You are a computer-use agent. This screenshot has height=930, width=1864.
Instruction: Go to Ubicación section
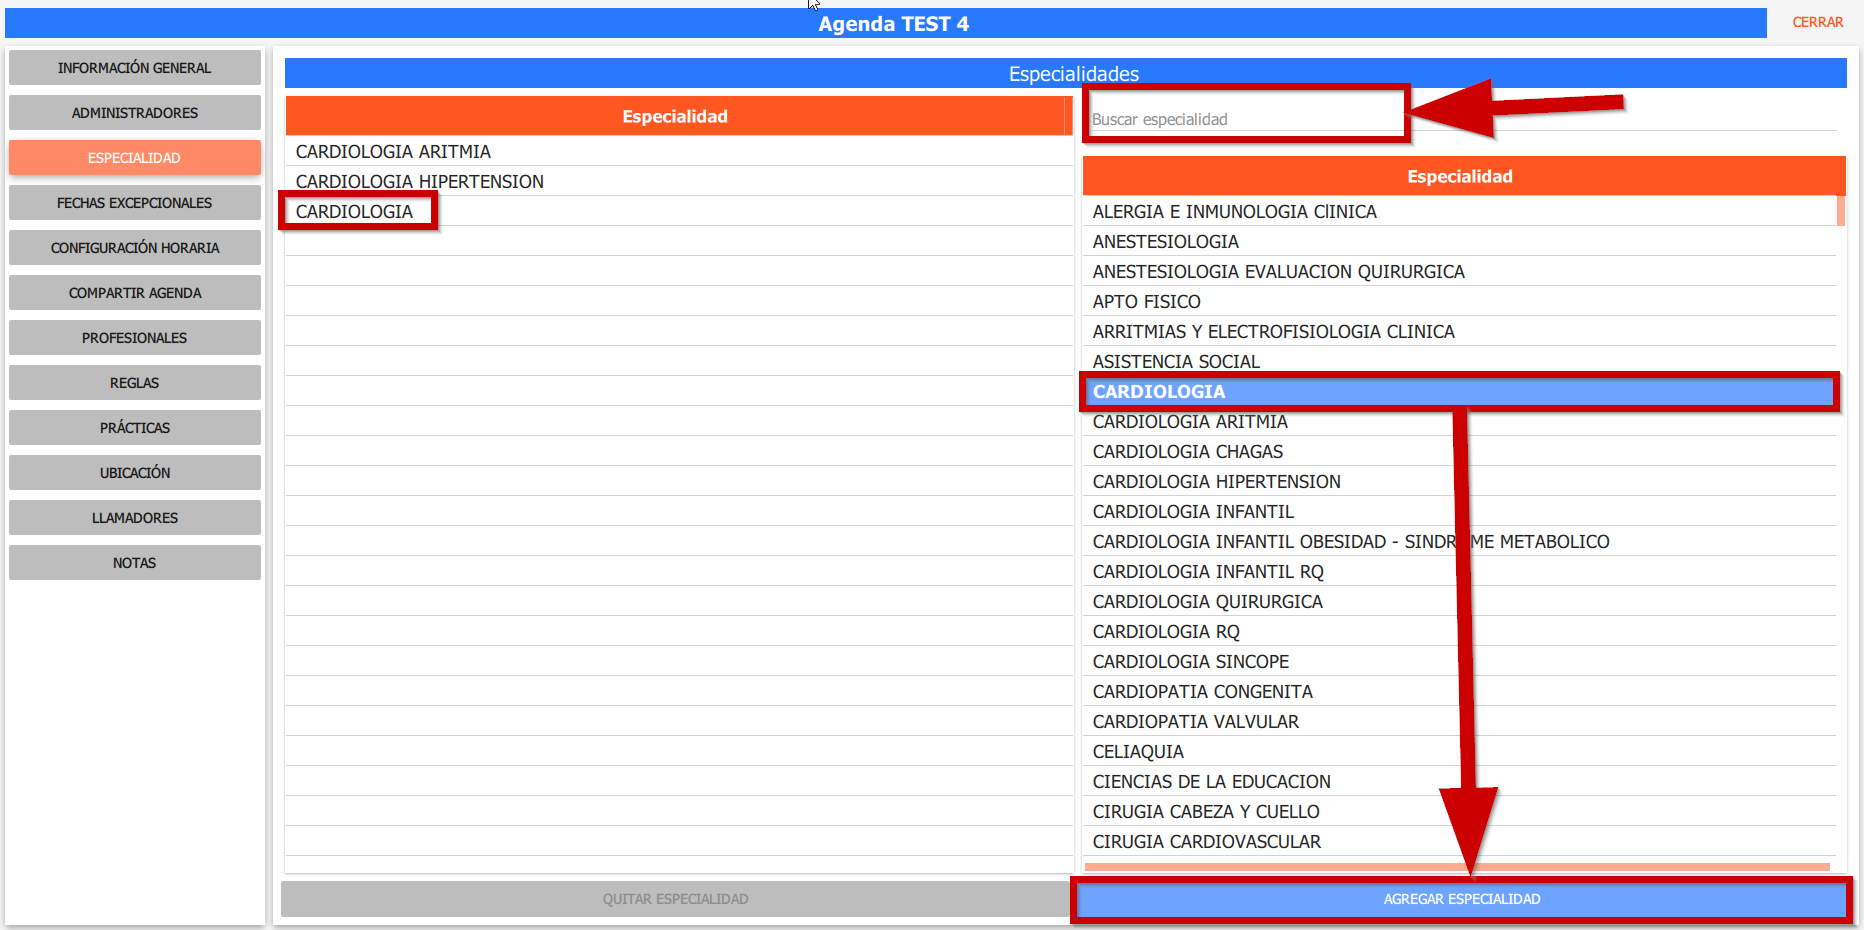point(134,473)
